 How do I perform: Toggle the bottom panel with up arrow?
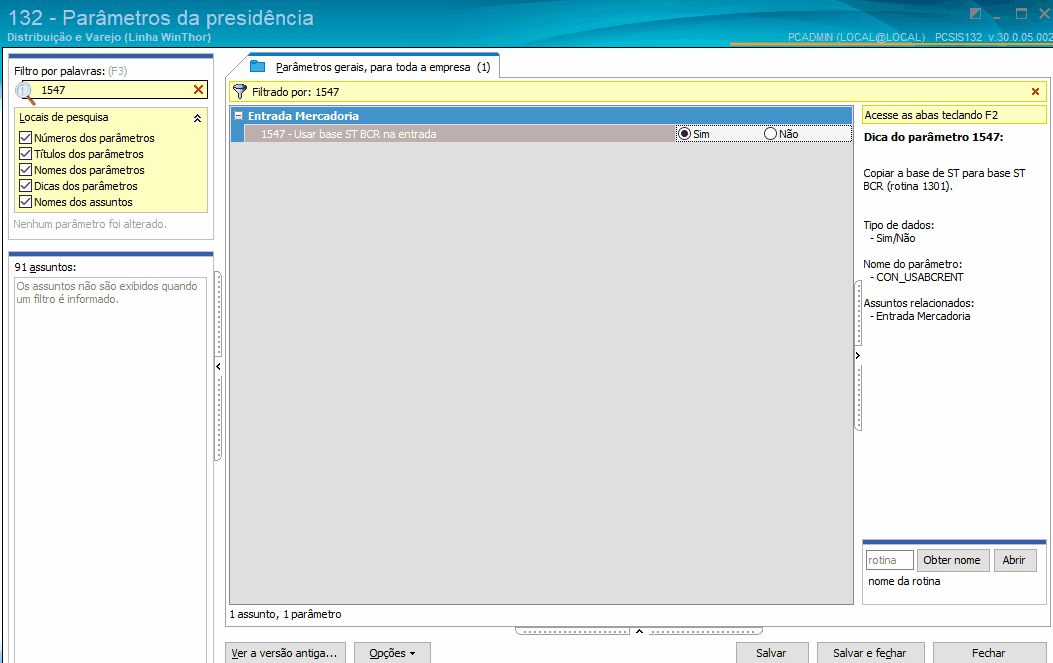point(639,631)
